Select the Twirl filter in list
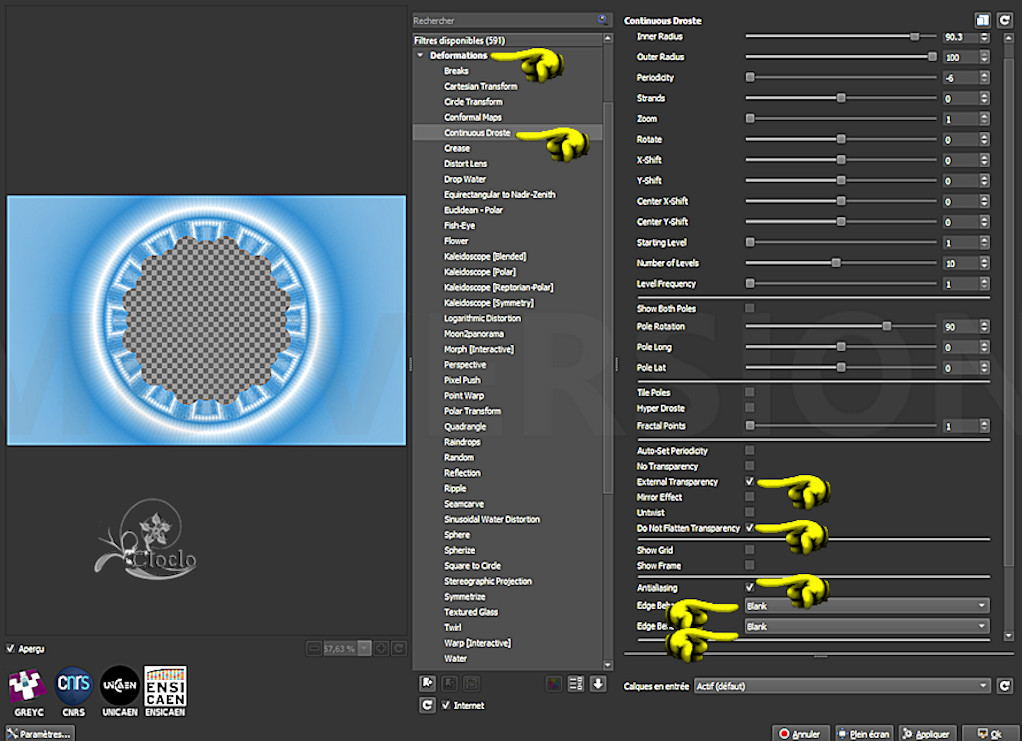This screenshot has height=741, width=1022. pos(453,628)
